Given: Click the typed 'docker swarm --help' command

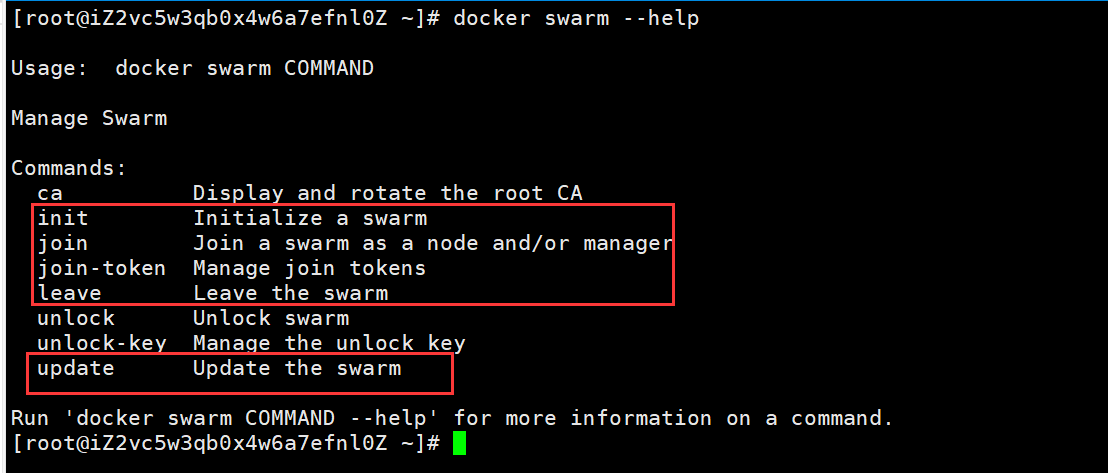Looking at the screenshot, I should pyautogui.click(x=577, y=18).
